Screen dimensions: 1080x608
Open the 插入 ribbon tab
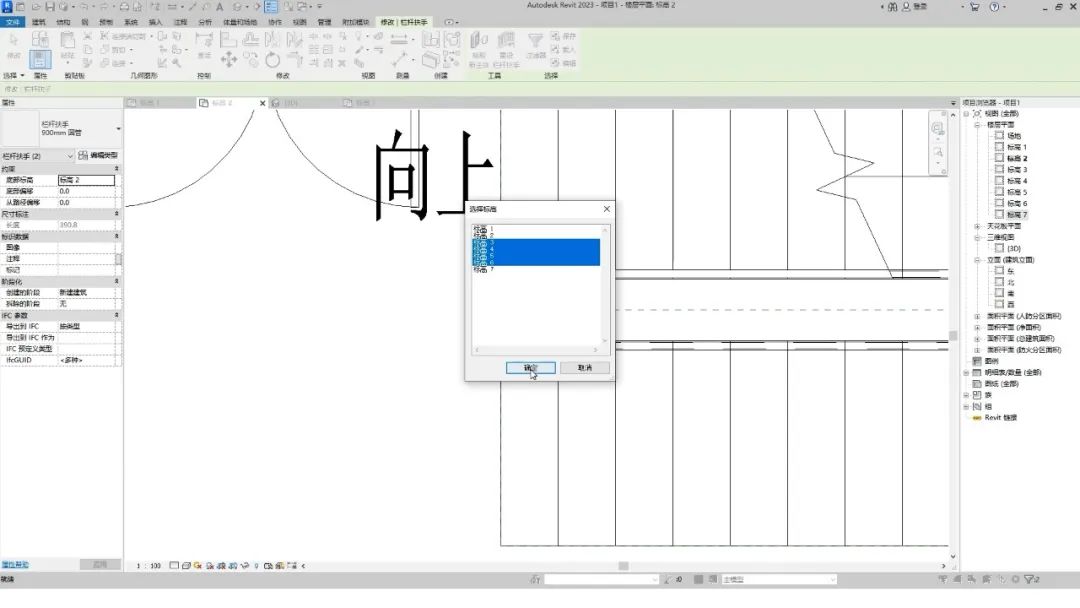pyautogui.click(x=156, y=22)
